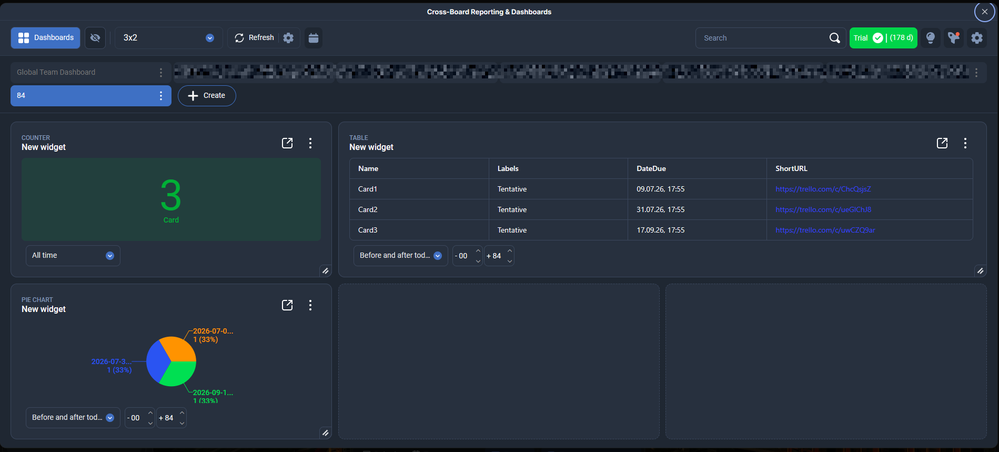This screenshot has height=452, width=999.
Task: Click the Name column header
Action: (x=419, y=168)
